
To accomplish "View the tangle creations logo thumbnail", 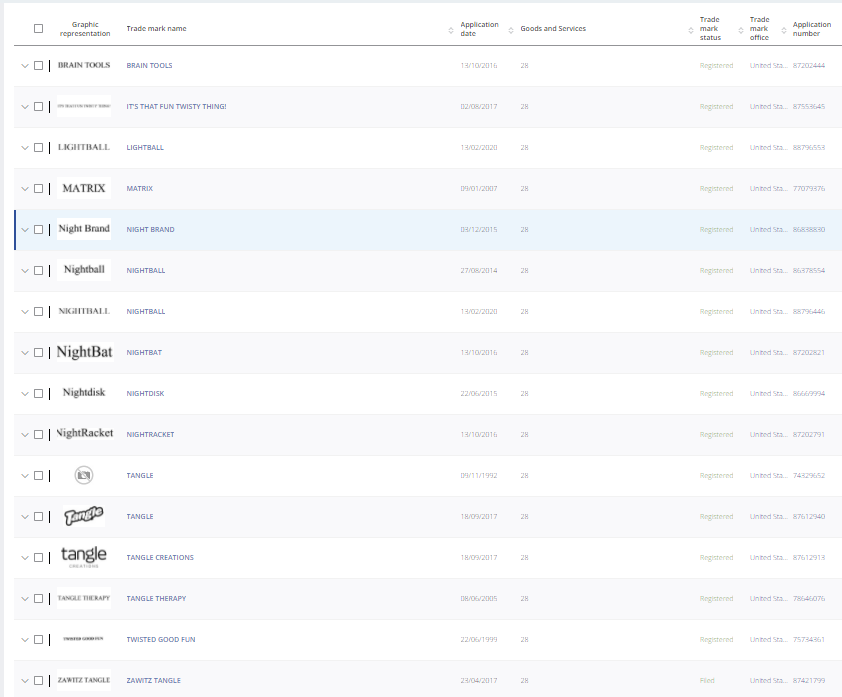I will pyautogui.click(x=84, y=557).
